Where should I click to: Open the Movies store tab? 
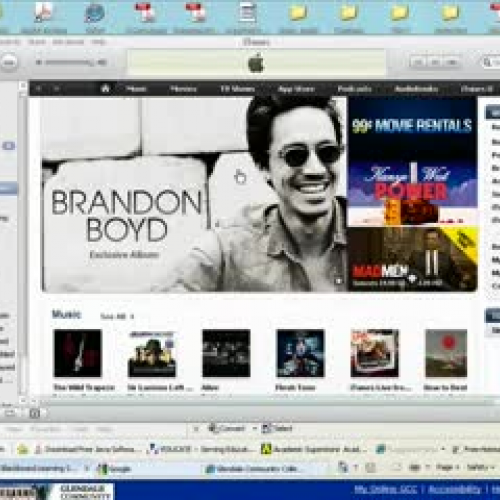(183, 89)
